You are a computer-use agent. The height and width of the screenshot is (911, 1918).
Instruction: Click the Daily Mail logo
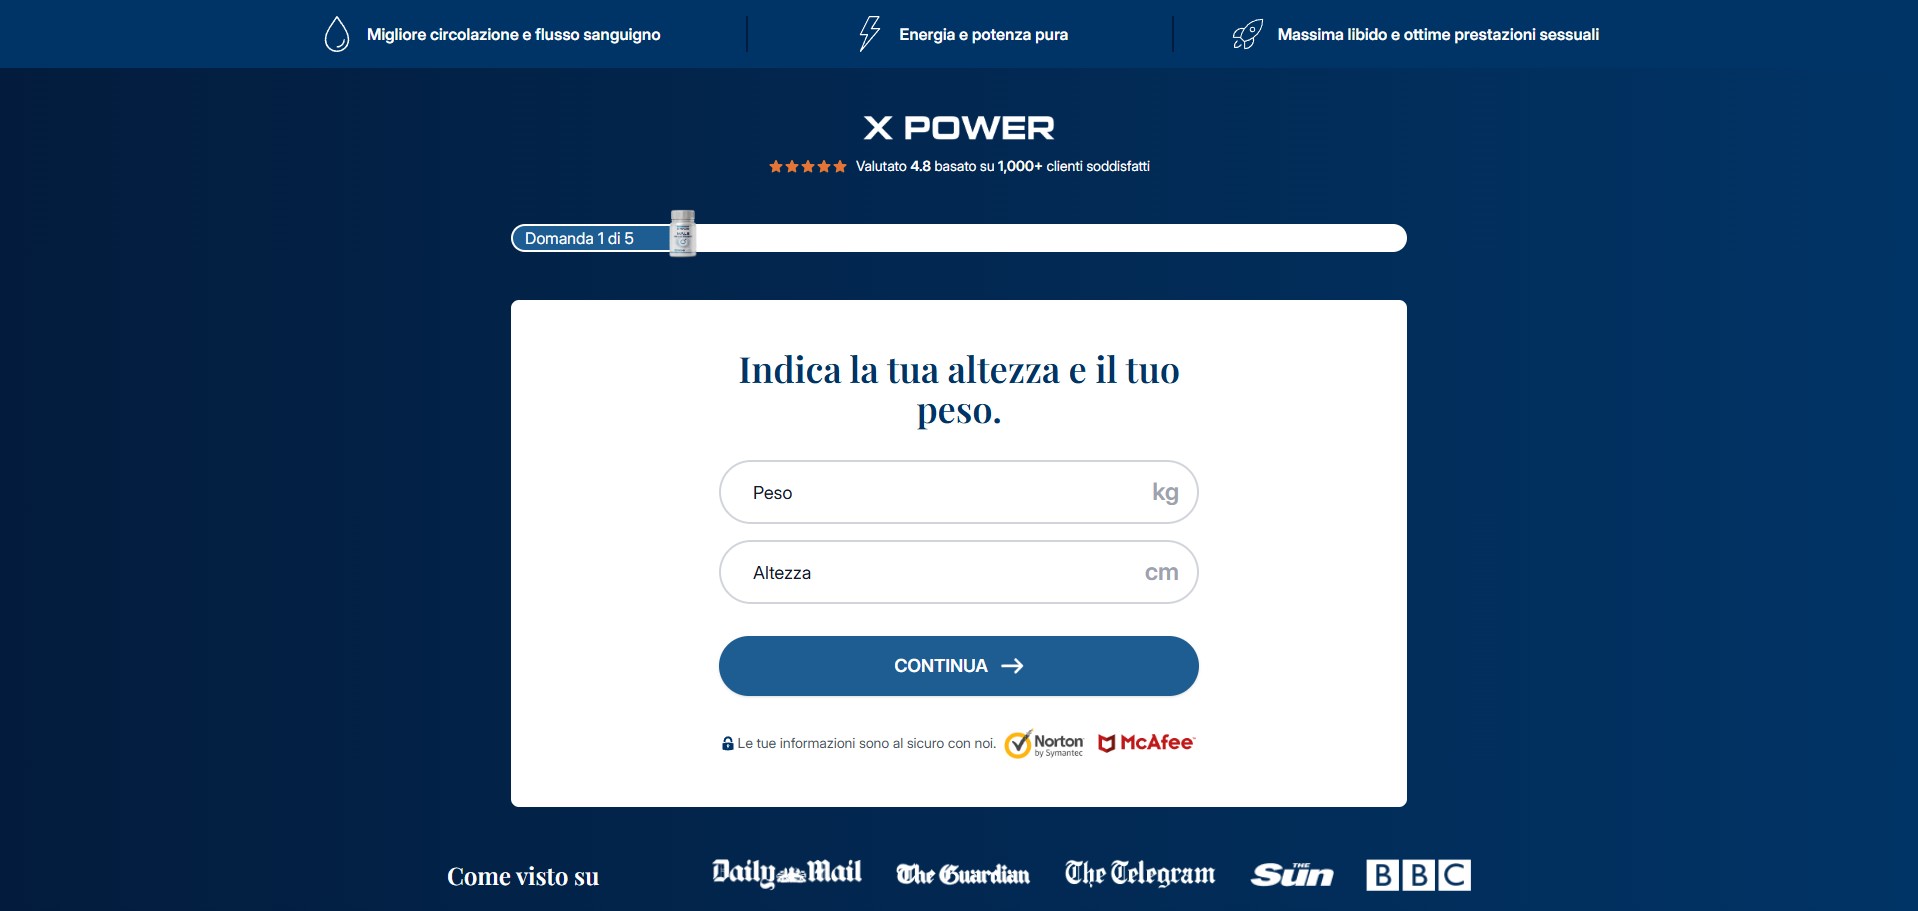click(787, 873)
